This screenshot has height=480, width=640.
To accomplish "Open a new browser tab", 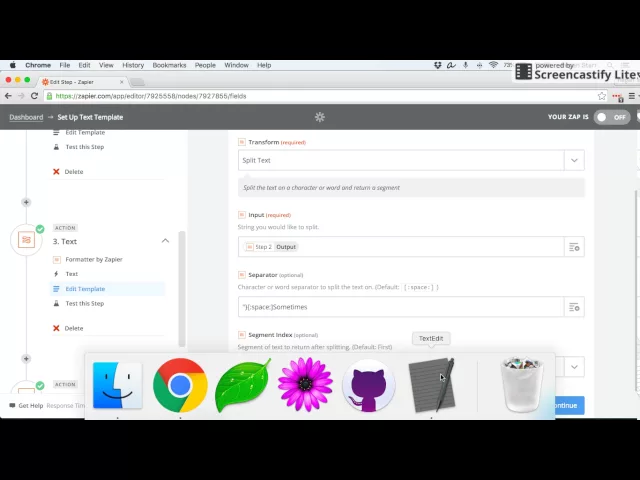I will (x=138, y=82).
